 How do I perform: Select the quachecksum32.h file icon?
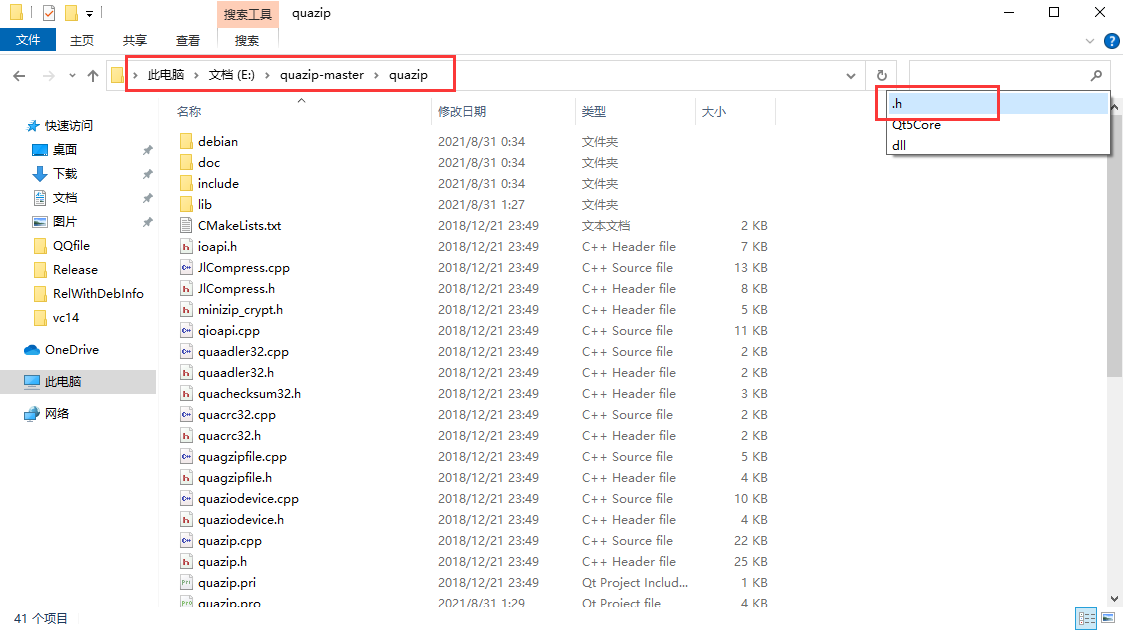186,394
